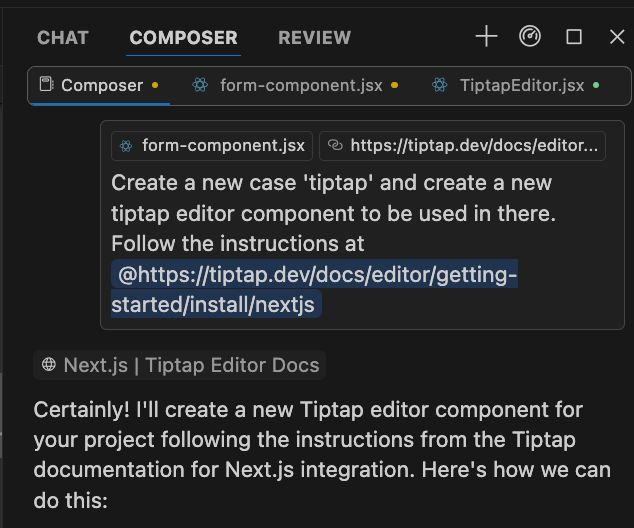Screen dimensions: 634x528
Task: Open the highlighted @https://tiptap.dev link in prompt
Action: 318,275
